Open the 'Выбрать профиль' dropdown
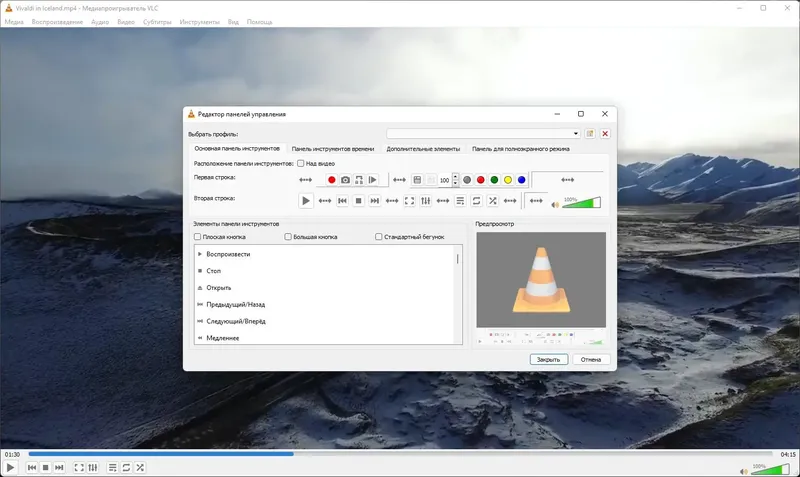The image size is (800, 477). (484, 134)
